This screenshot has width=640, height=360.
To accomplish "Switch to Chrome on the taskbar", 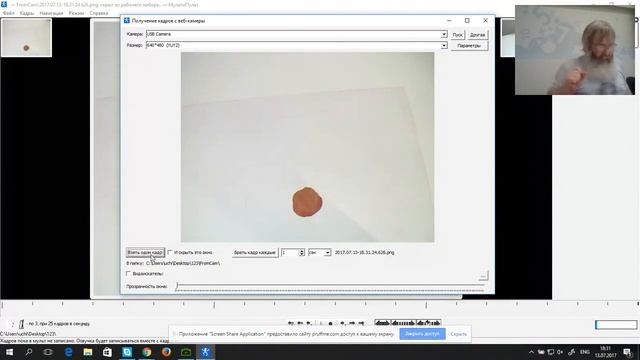I will click(x=147, y=352).
